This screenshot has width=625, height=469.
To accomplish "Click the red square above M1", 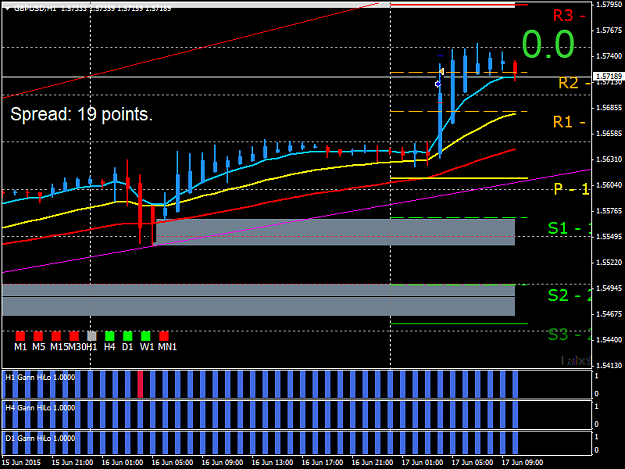I will point(20,336).
